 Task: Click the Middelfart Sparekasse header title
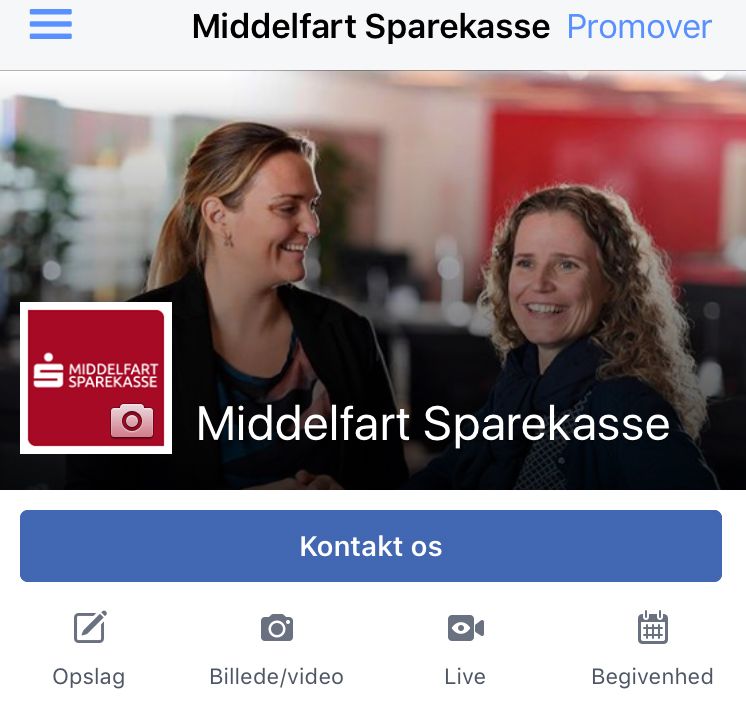[371, 27]
